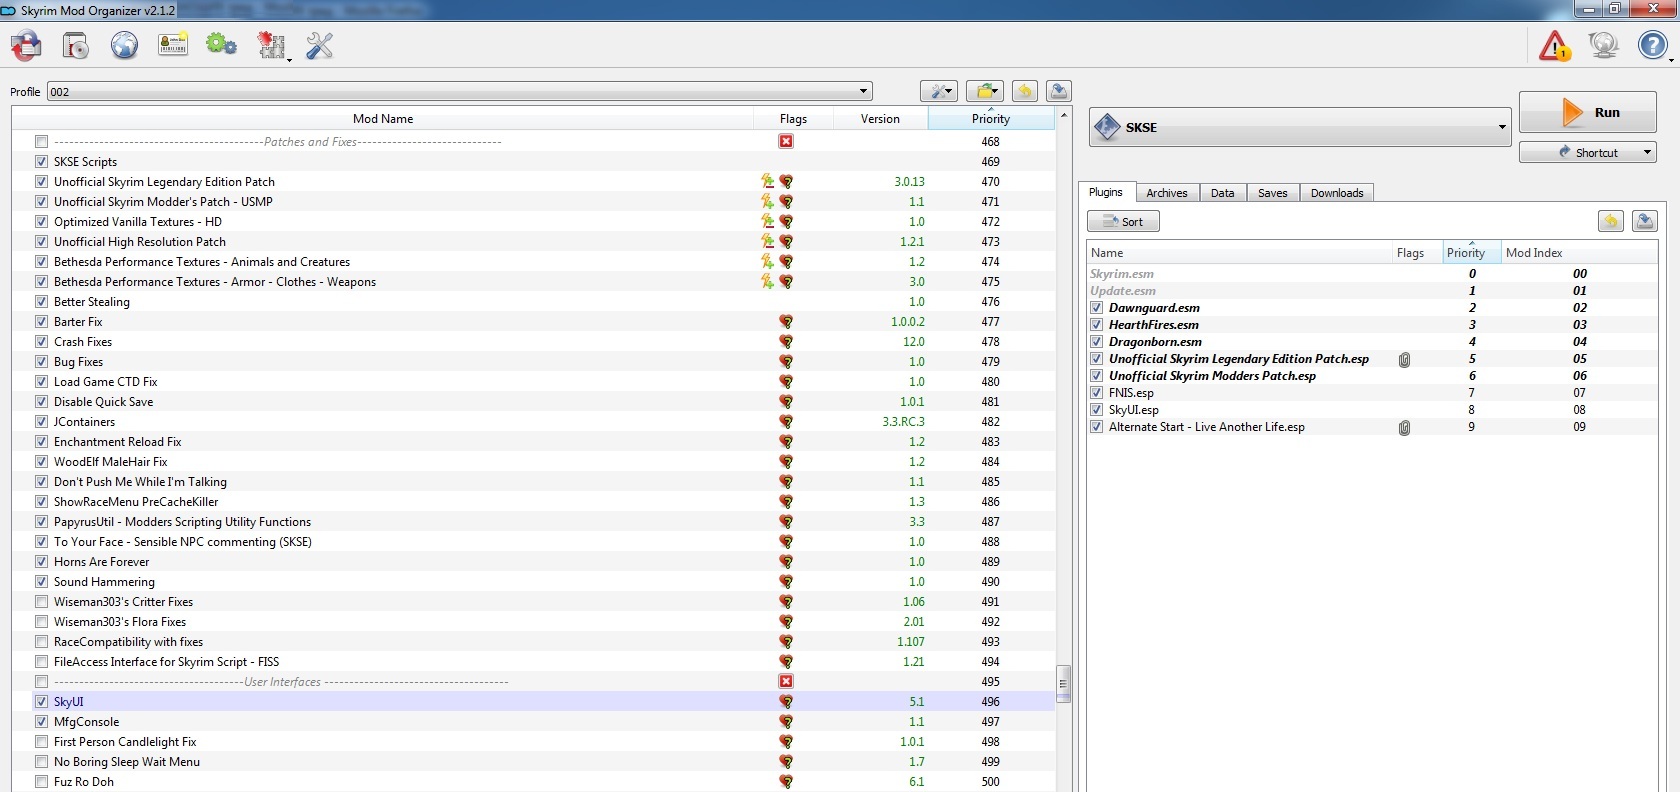Open the Profiles ID card icon

pos(173,45)
